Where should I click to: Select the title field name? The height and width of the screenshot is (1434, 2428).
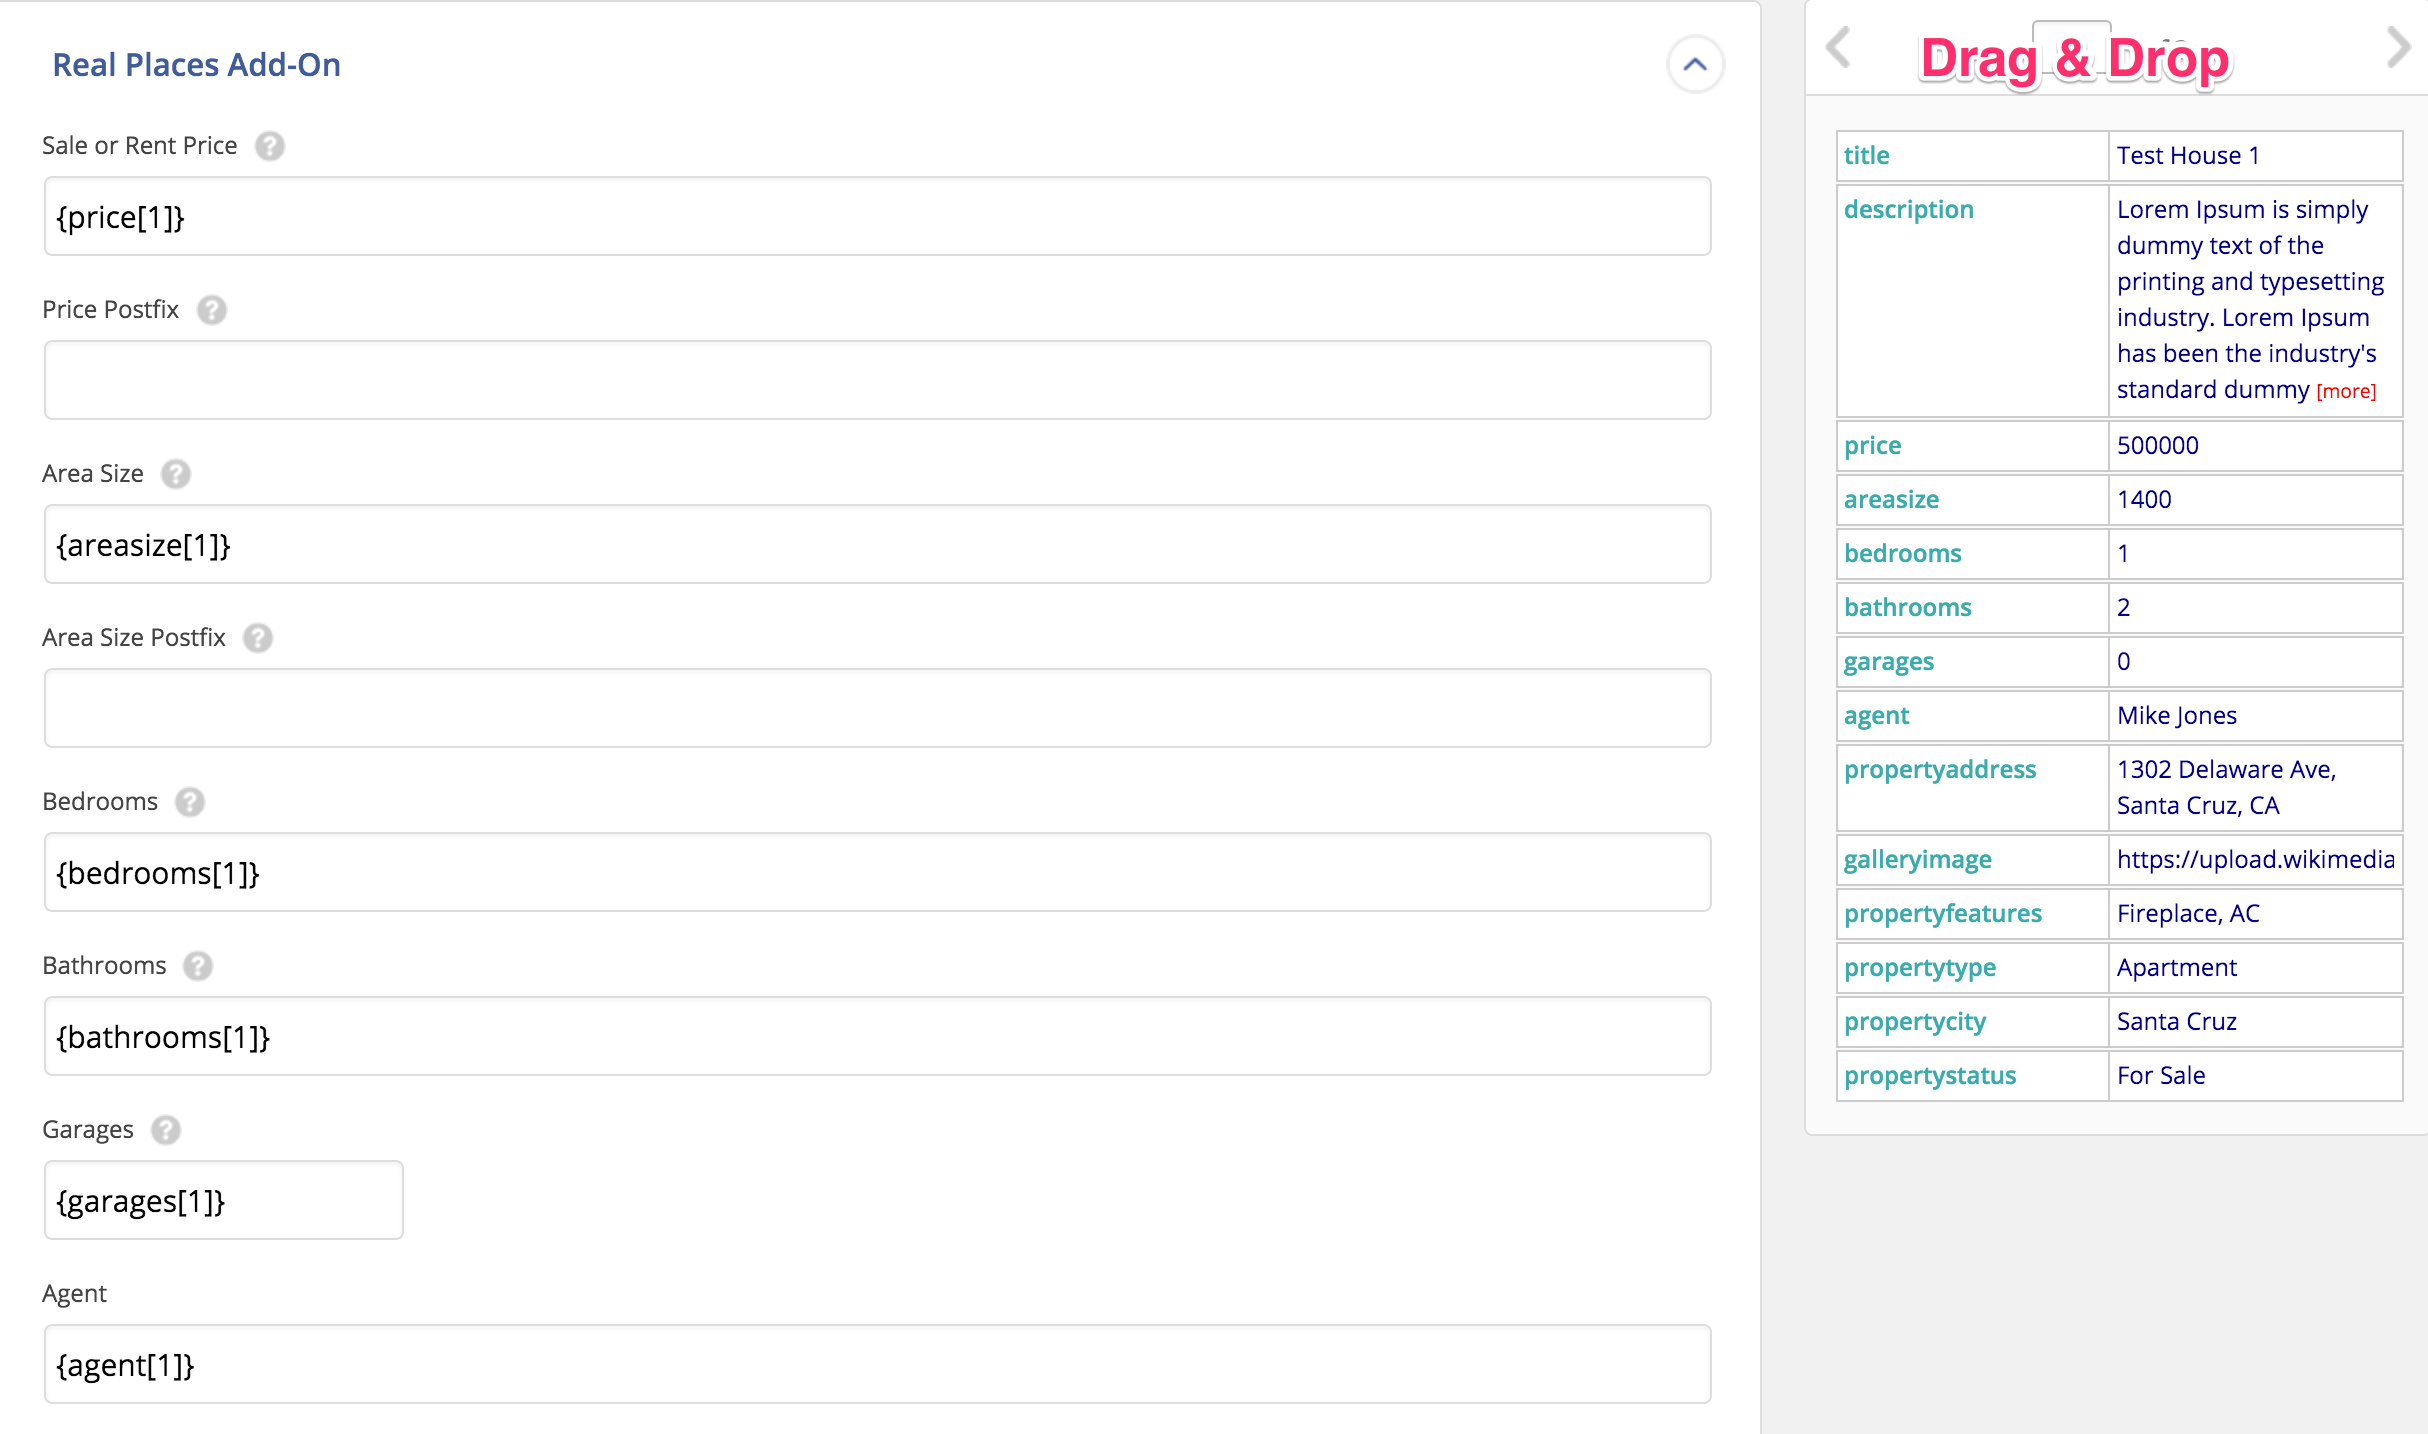point(1866,156)
